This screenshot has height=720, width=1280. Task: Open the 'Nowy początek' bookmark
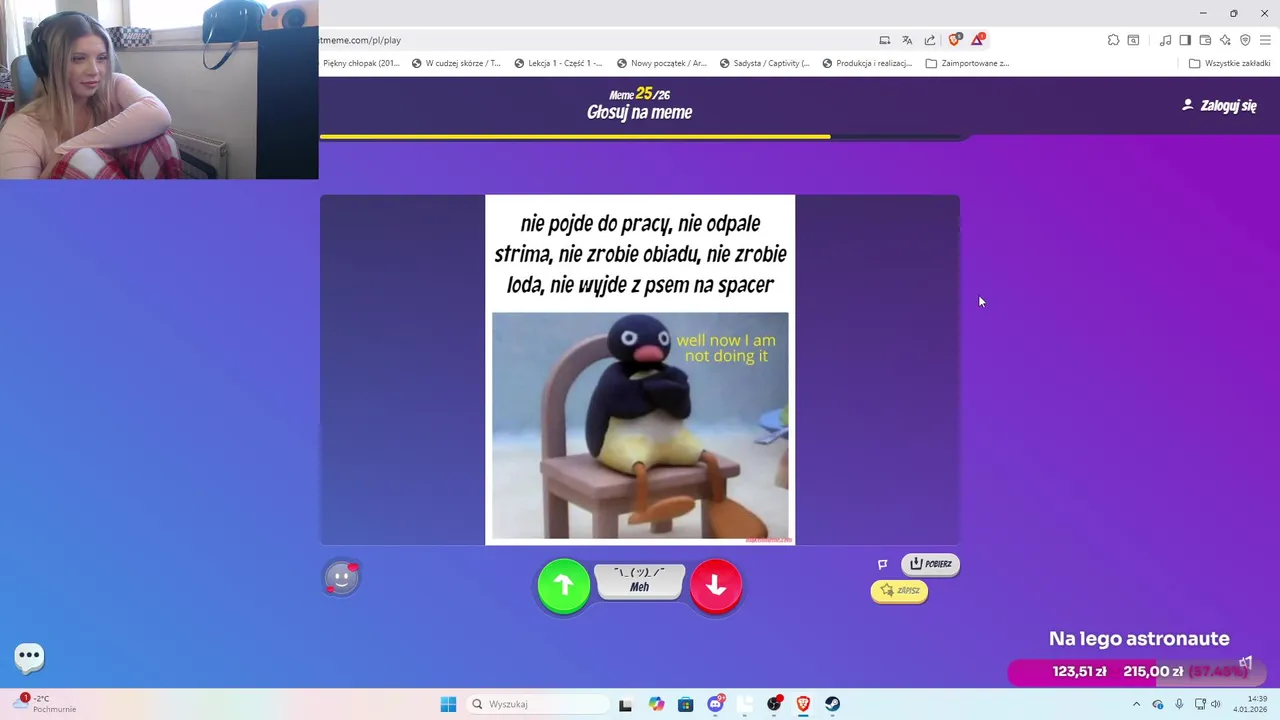tap(662, 63)
